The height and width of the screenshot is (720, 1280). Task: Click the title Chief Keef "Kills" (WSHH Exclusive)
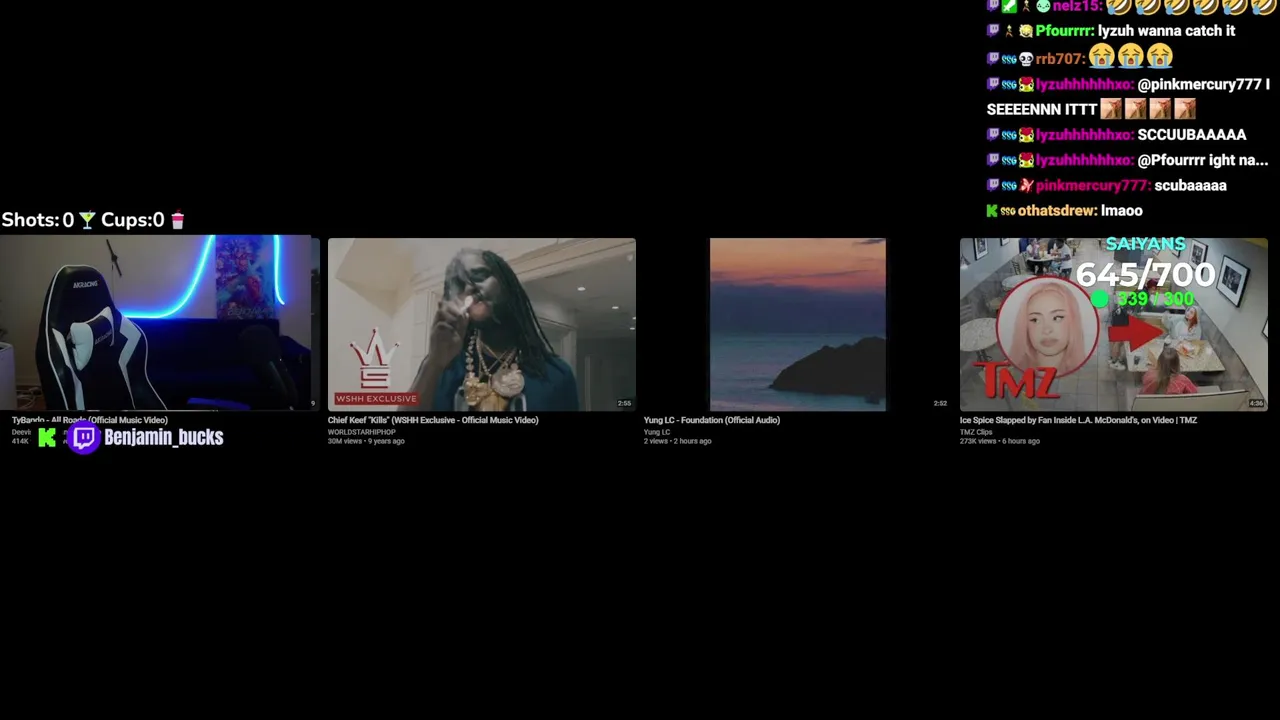(433, 420)
